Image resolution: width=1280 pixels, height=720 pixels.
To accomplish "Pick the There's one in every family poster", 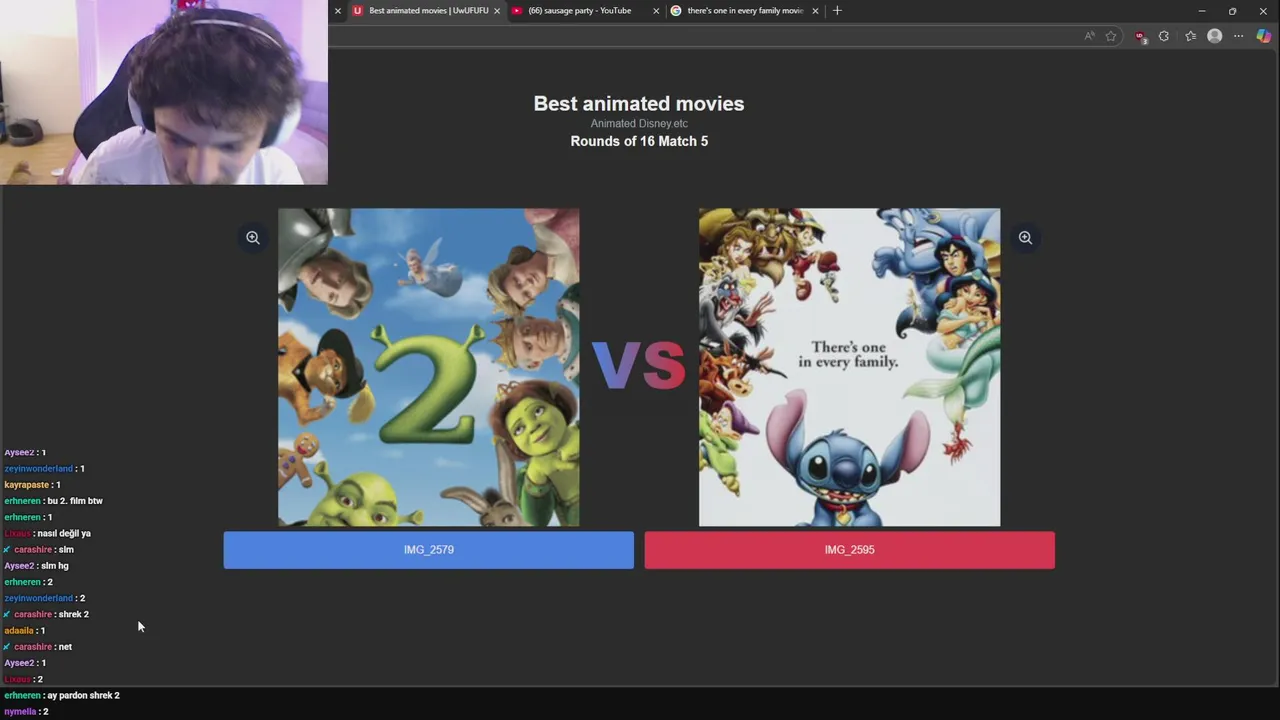I will [x=849, y=367].
